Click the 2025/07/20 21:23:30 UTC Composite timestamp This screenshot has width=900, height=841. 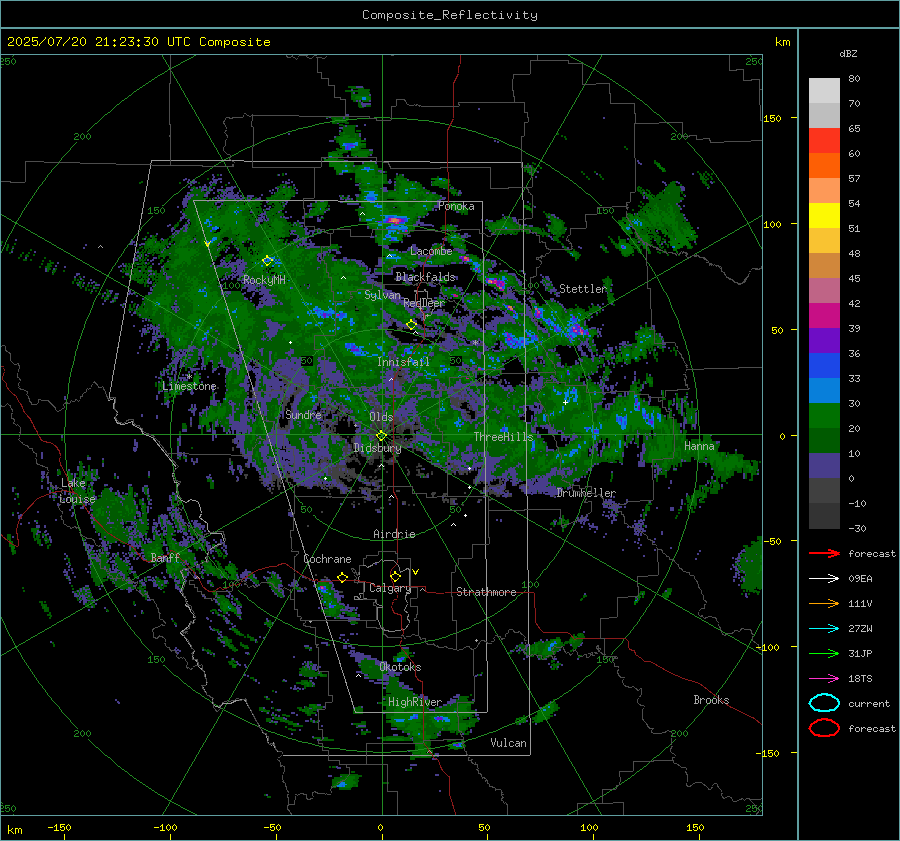(138, 42)
